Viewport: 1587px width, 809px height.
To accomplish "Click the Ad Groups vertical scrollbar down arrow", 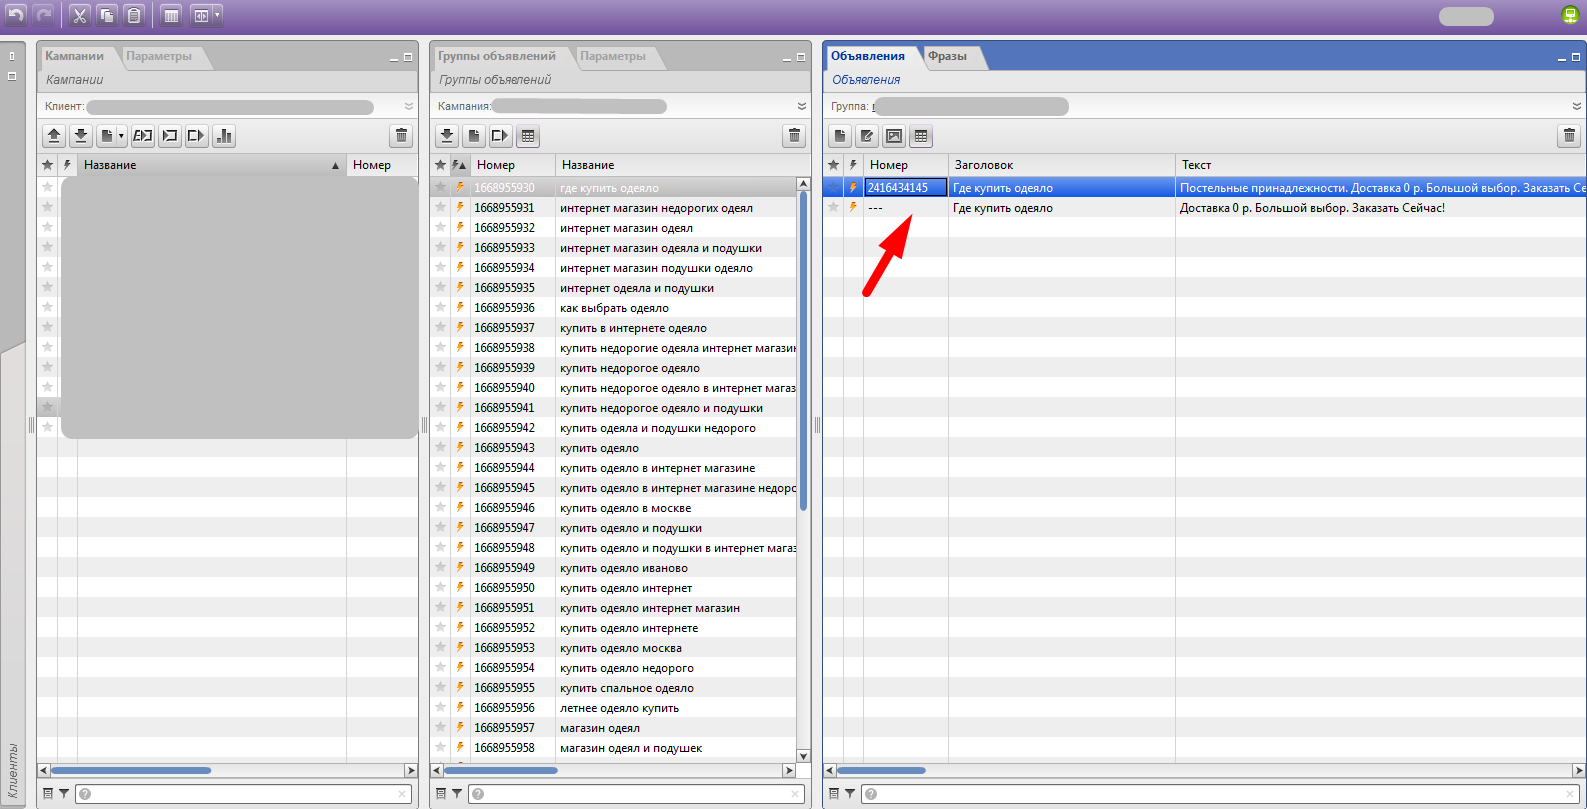I will click(x=803, y=756).
